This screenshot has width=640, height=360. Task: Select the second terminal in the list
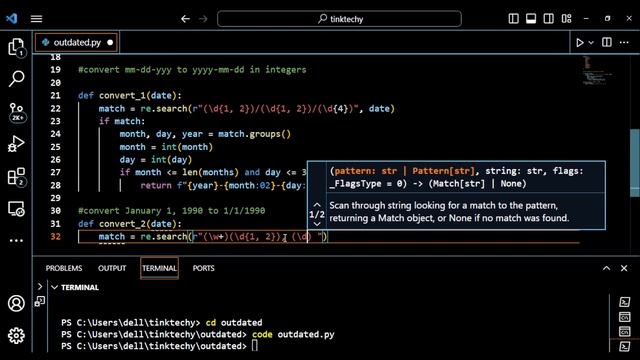point(624,317)
